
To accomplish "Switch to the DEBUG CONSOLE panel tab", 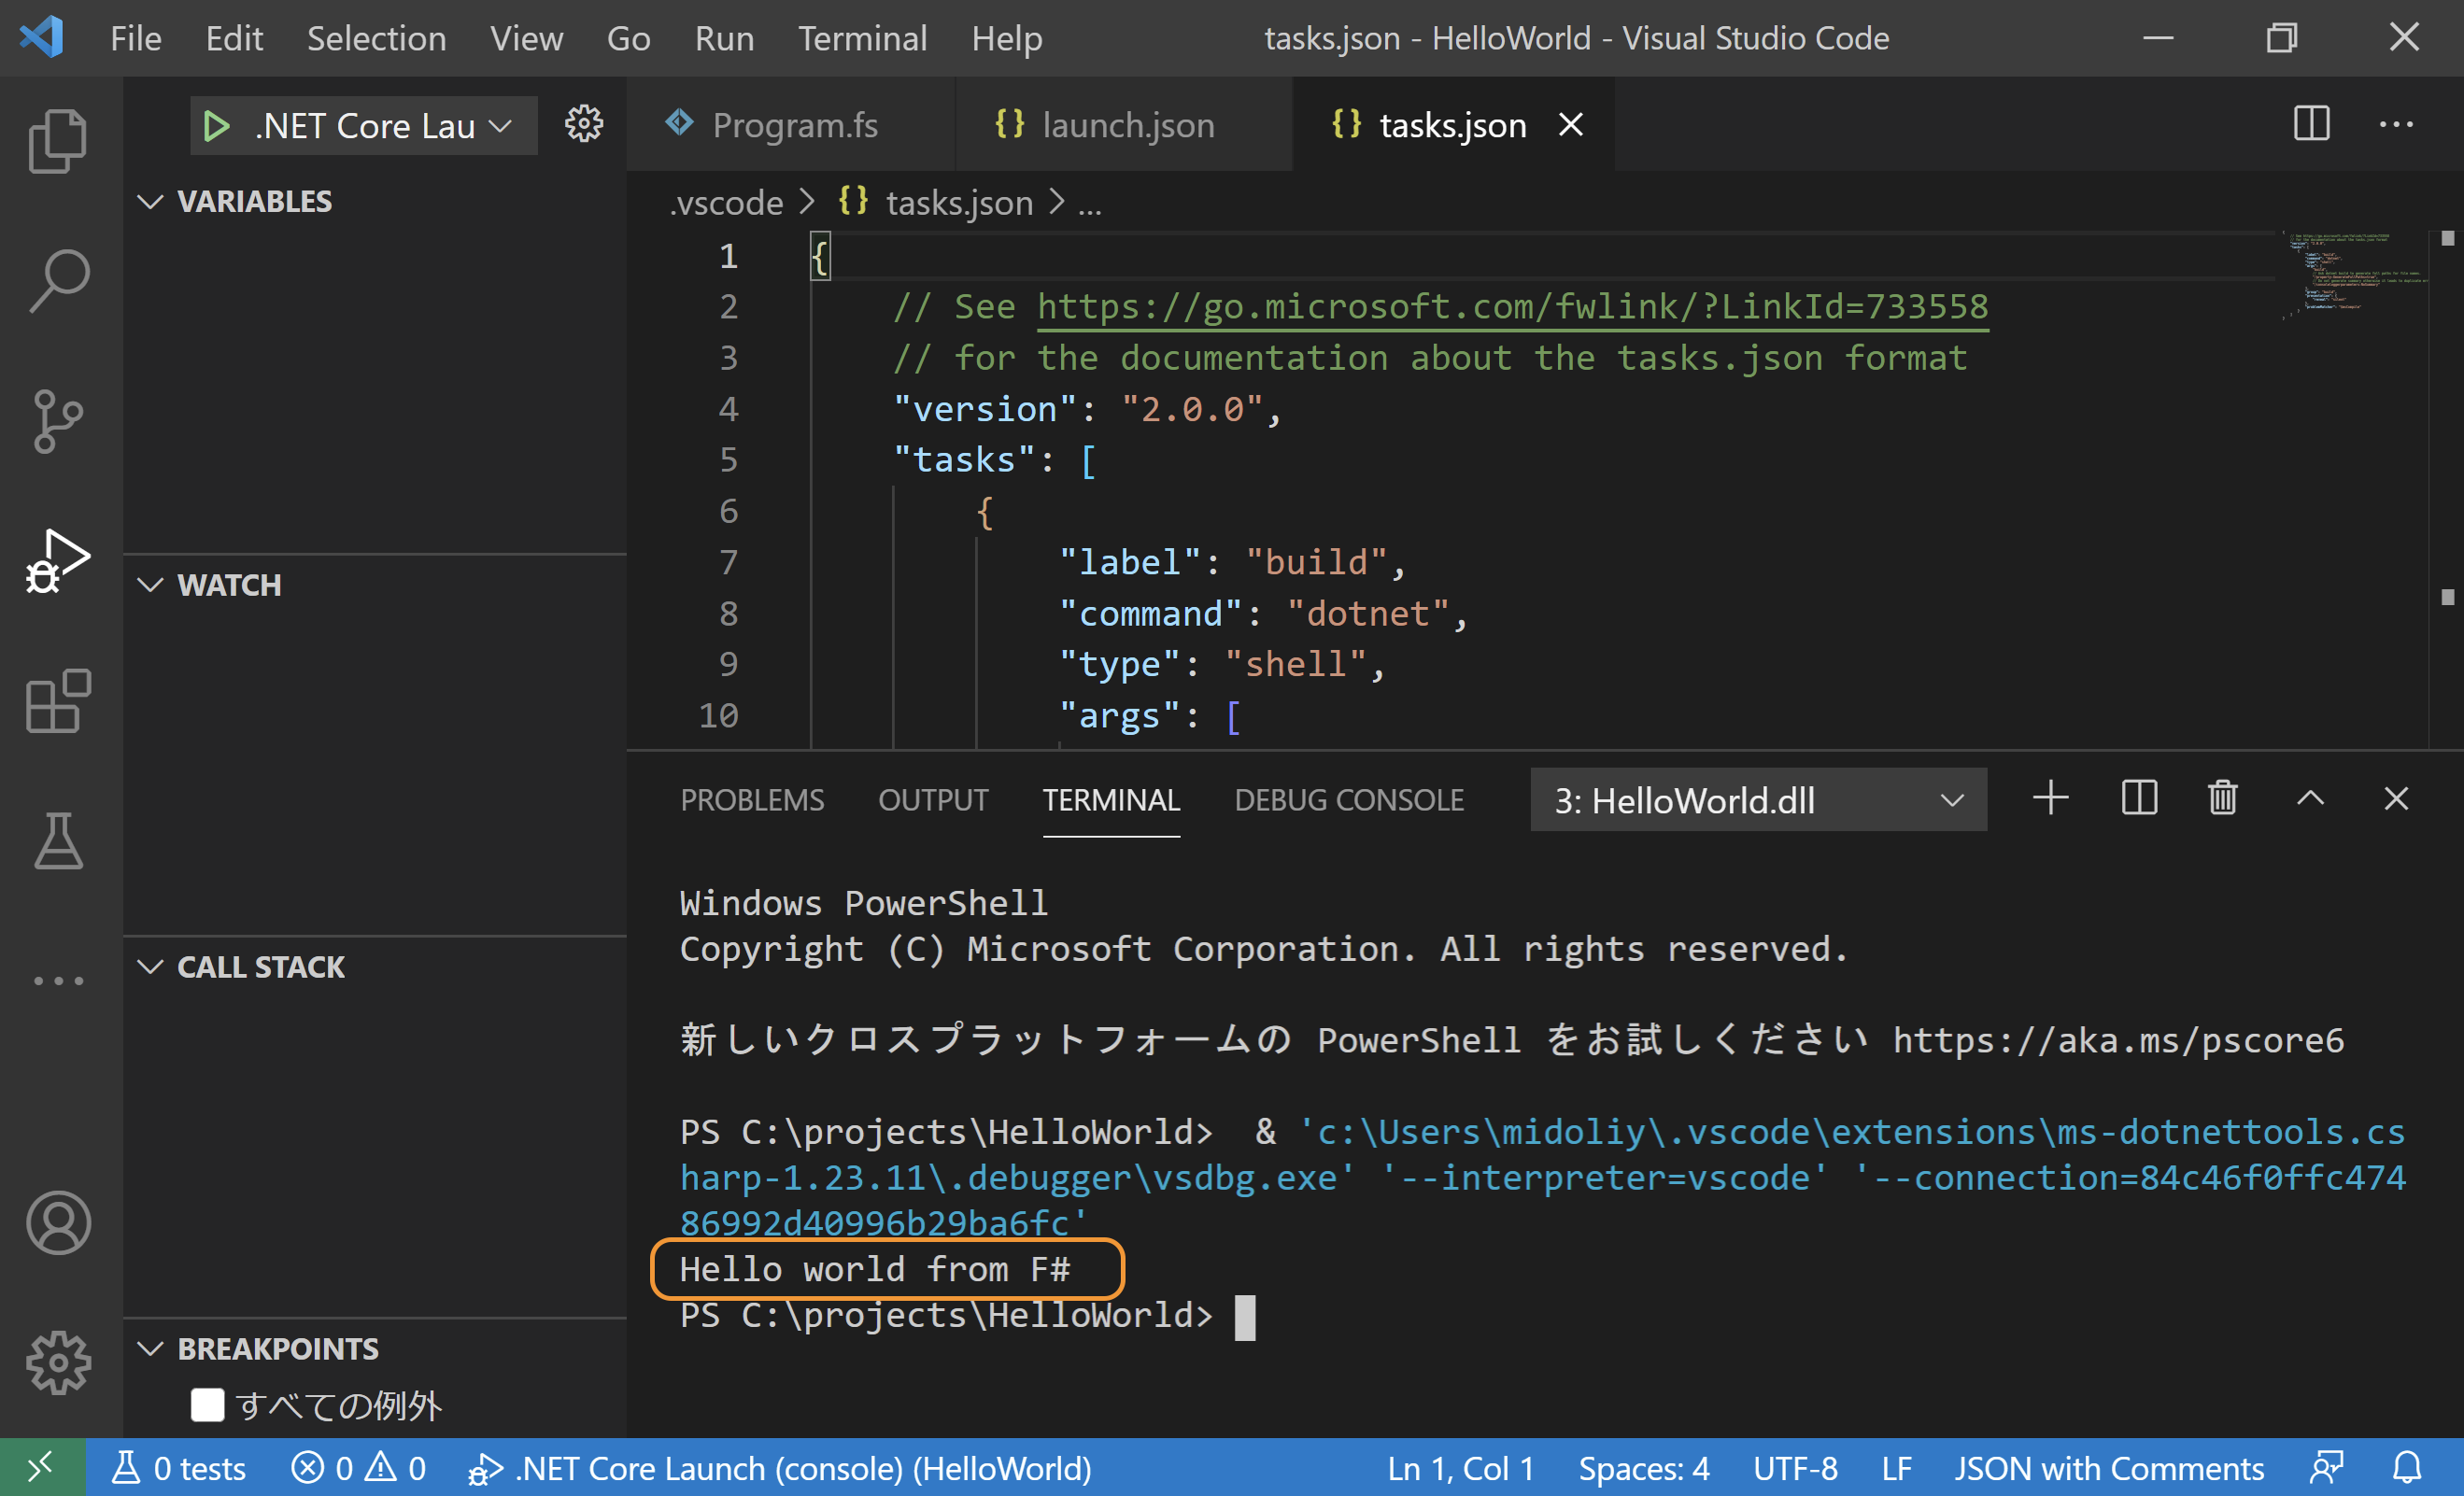I will [x=1349, y=800].
